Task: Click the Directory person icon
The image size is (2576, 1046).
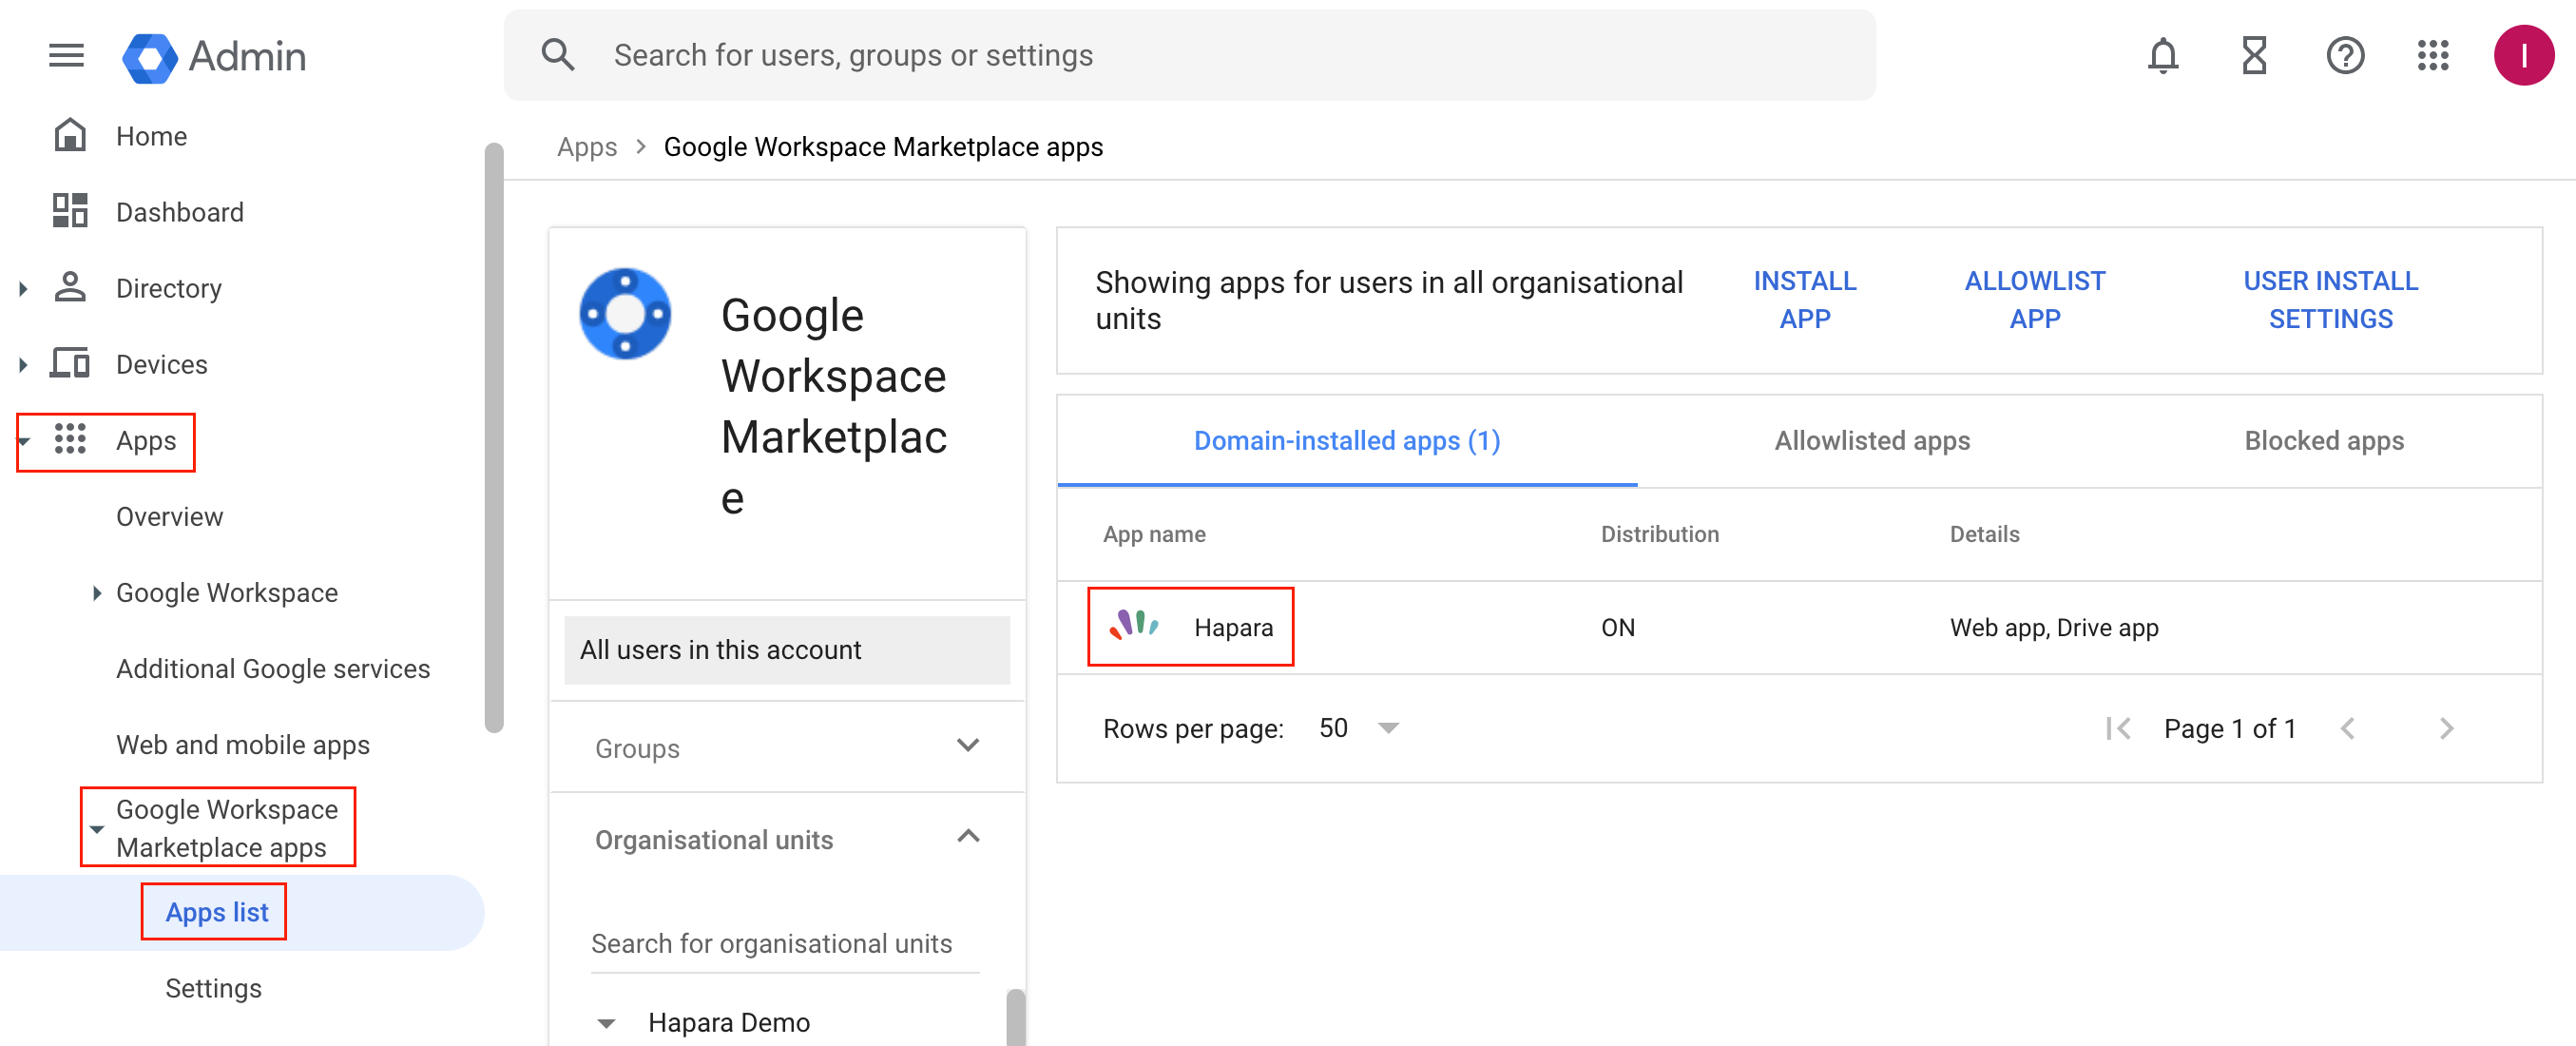Action: [70, 287]
